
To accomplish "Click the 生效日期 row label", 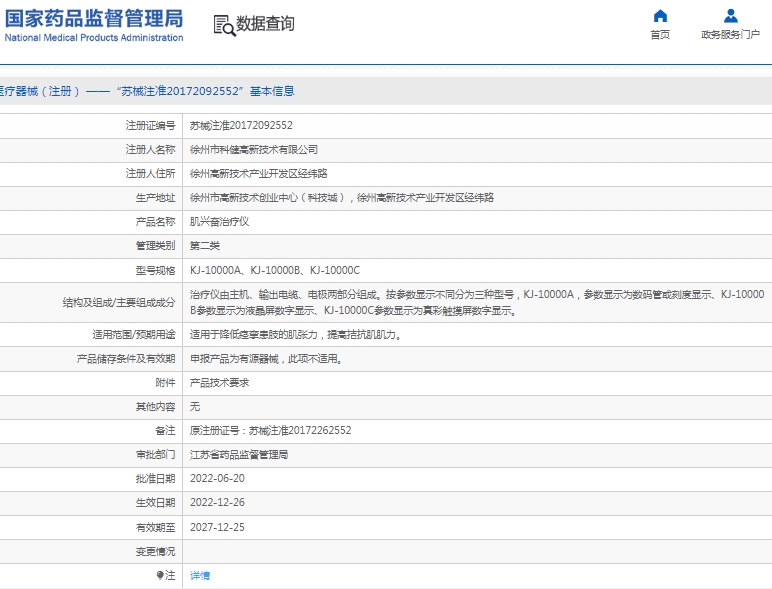I will (156, 503).
